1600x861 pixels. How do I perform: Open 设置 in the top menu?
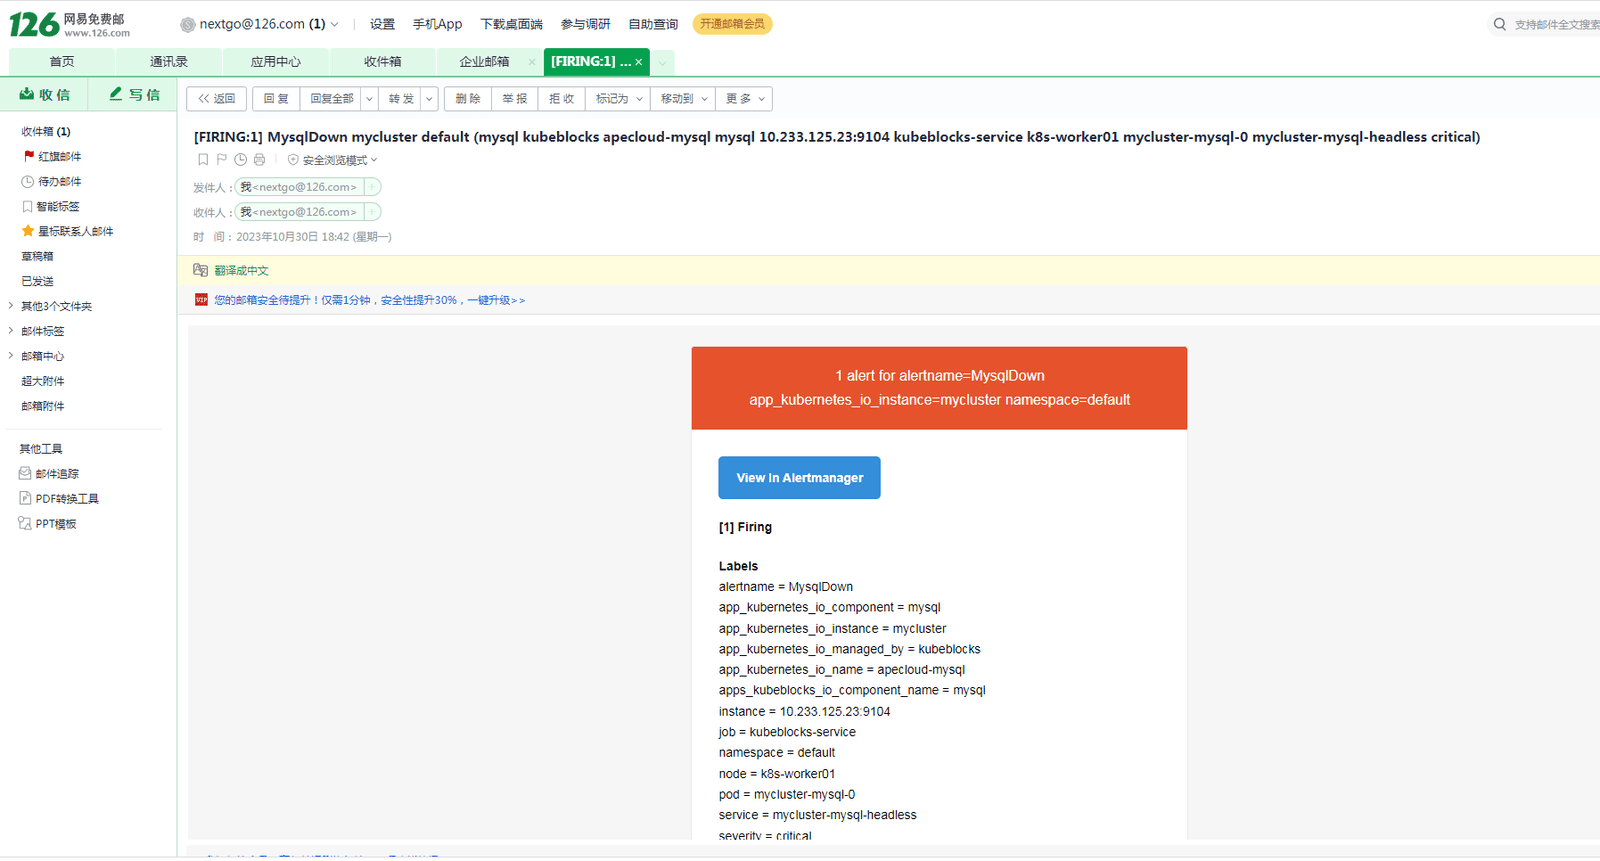pyautogui.click(x=382, y=24)
